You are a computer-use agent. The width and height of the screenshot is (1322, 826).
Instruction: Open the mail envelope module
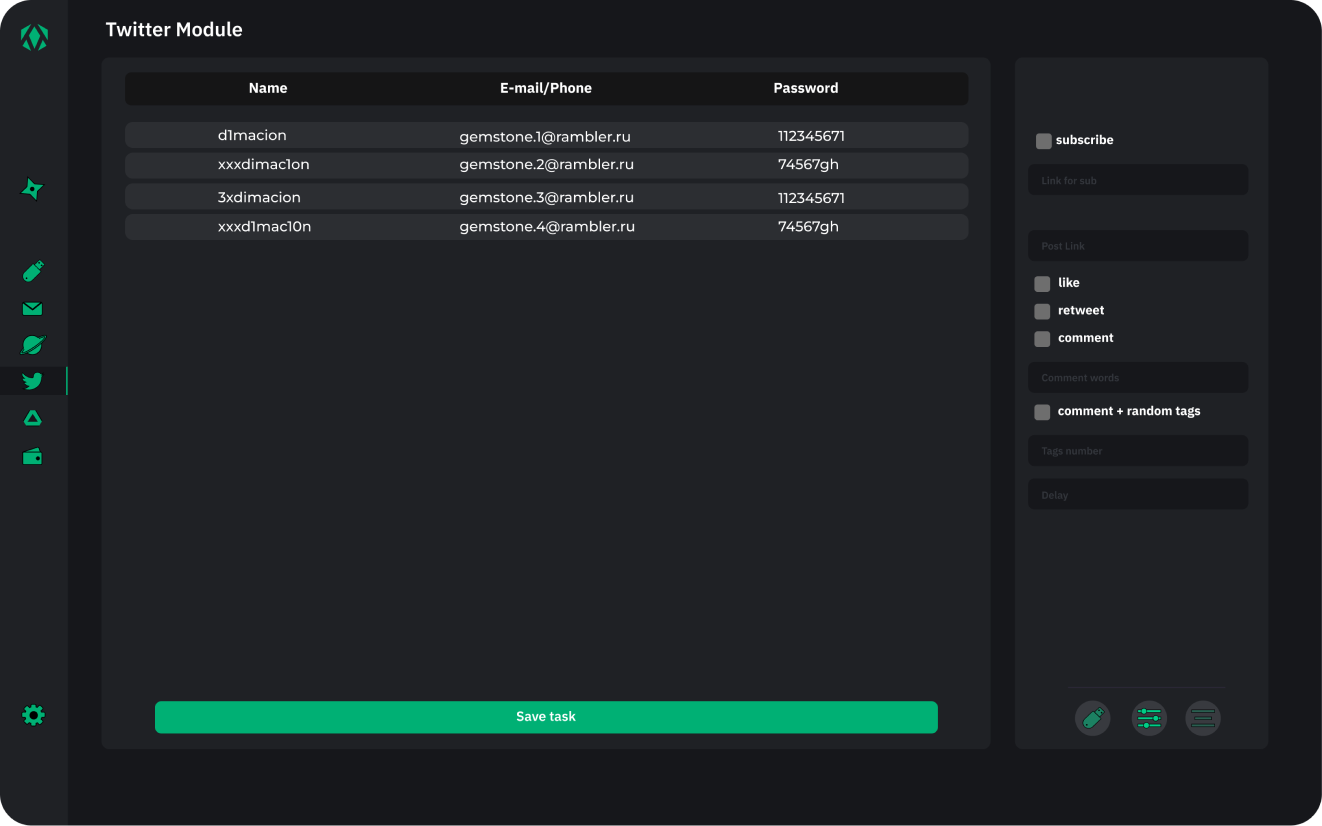pos(33,309)
